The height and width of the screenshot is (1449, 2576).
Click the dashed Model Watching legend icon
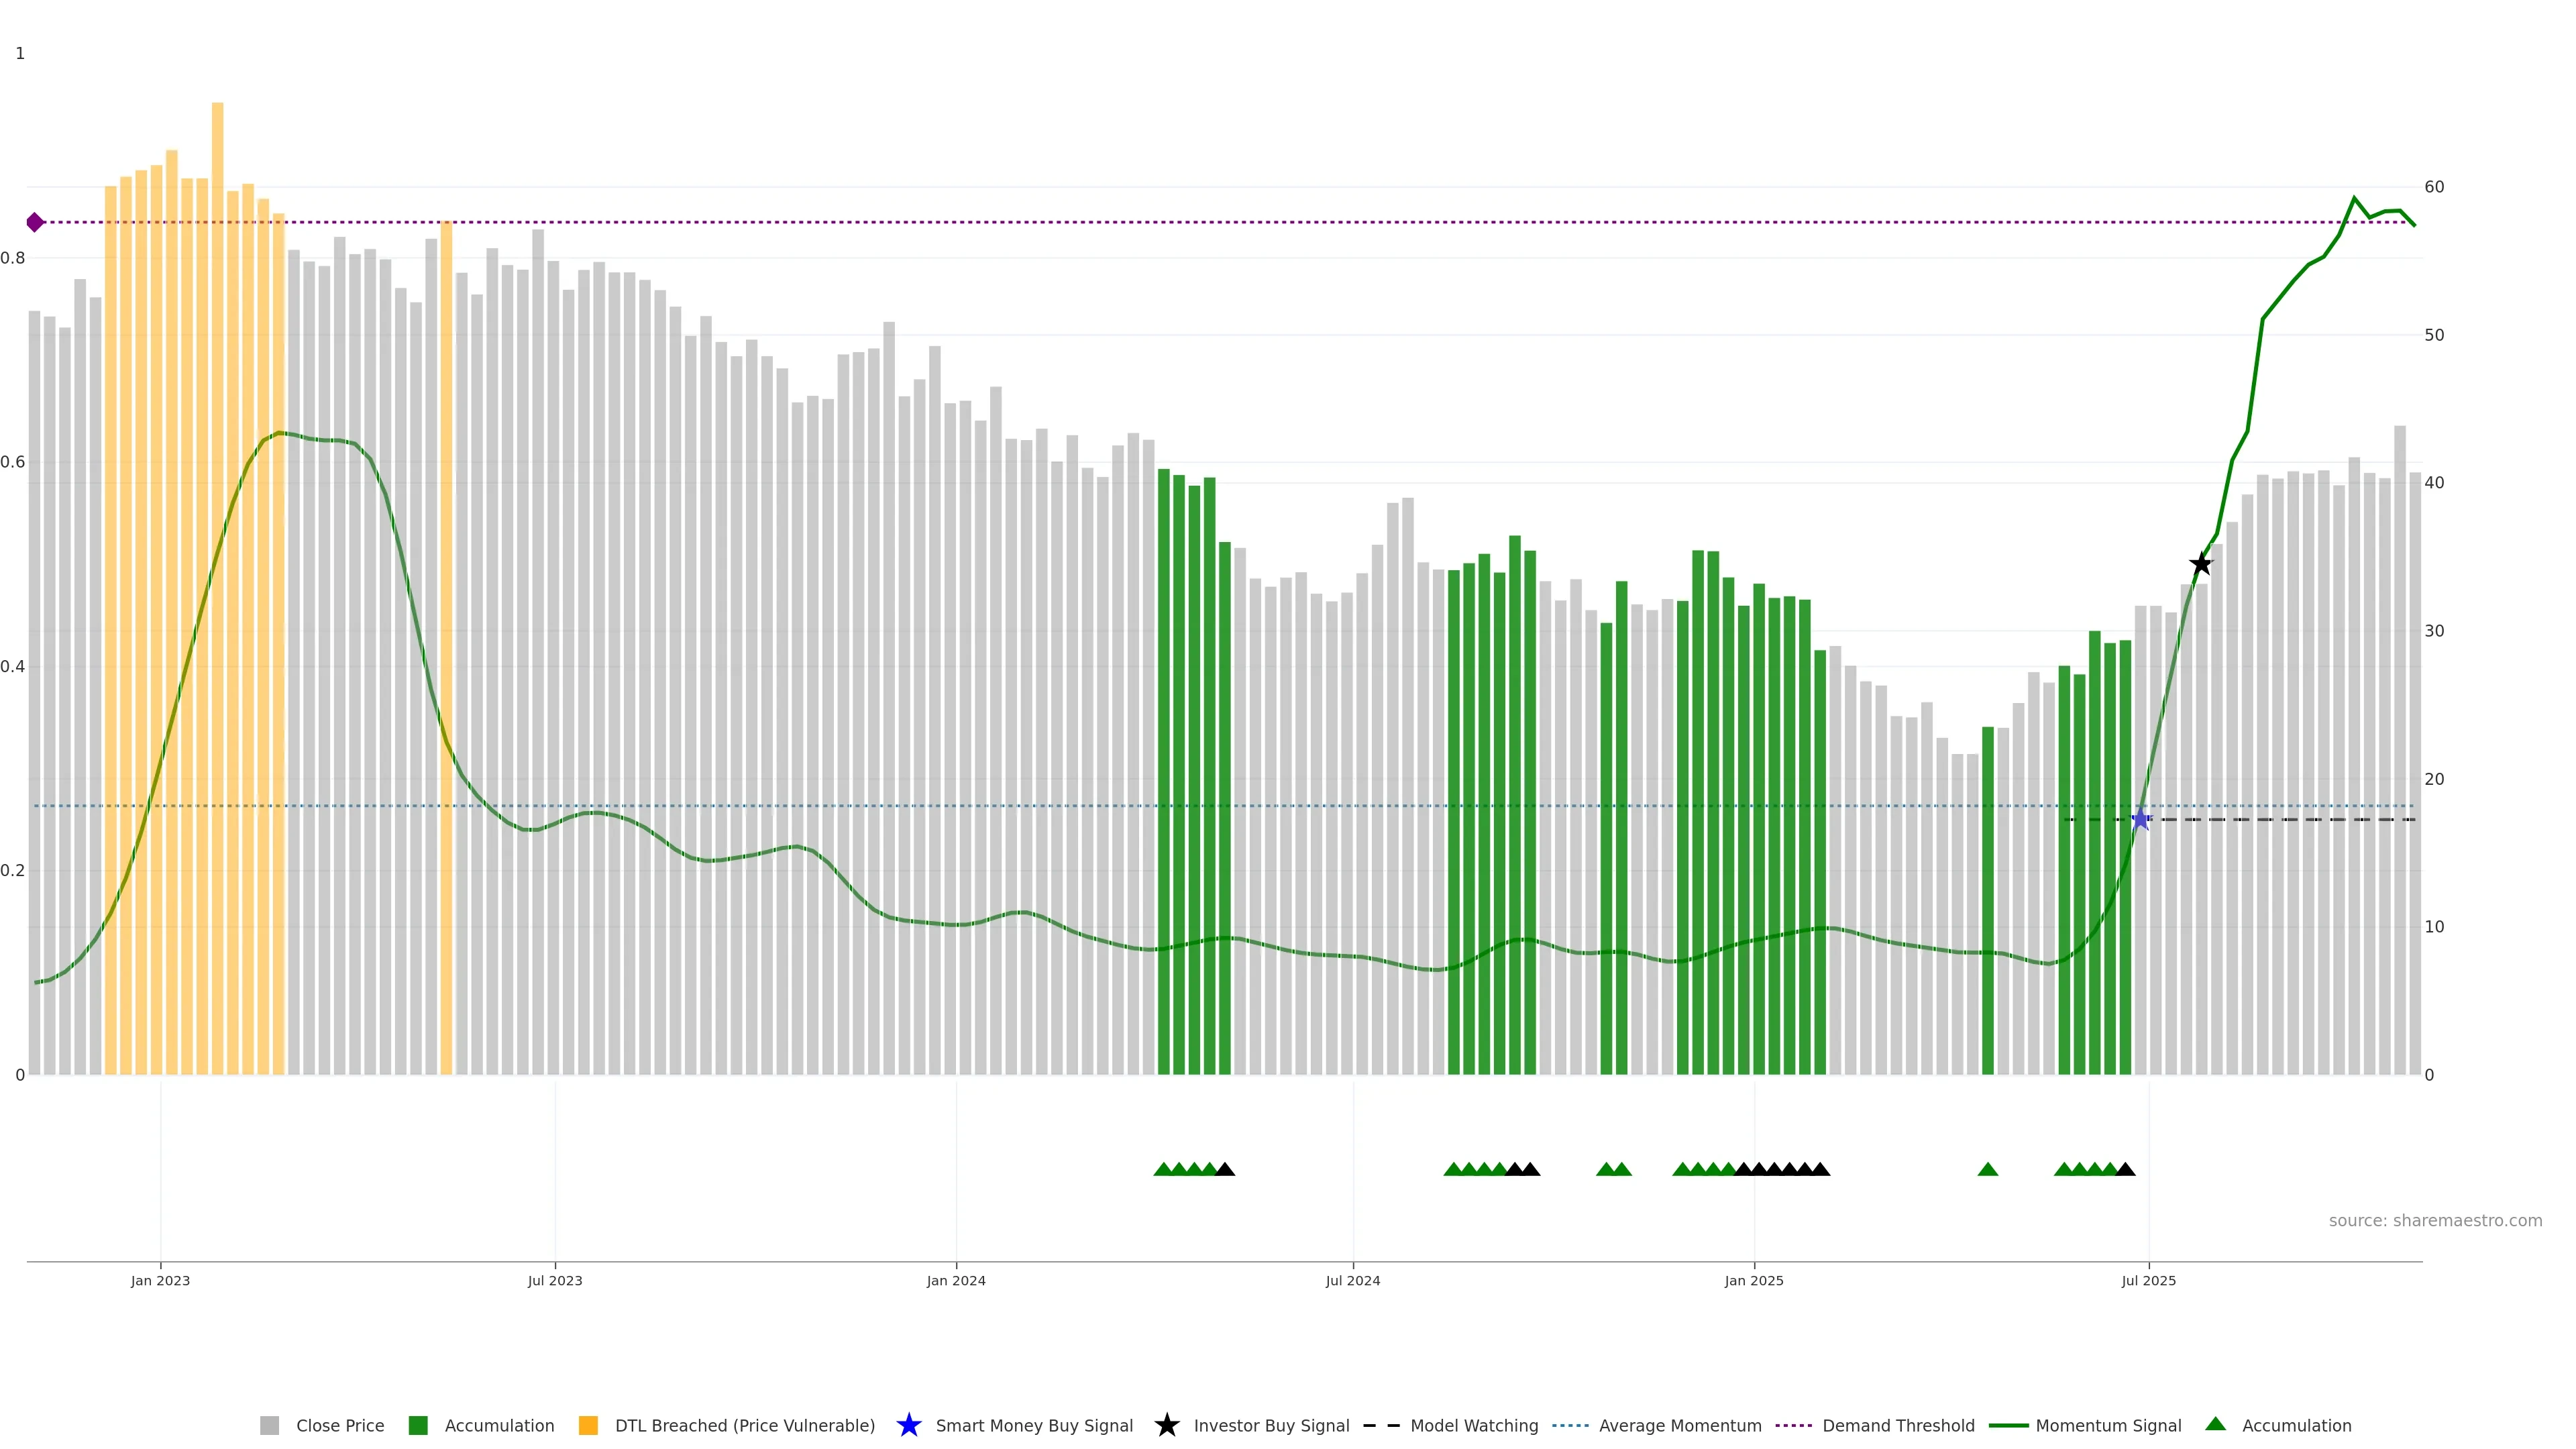(x=1381, y=1425)
